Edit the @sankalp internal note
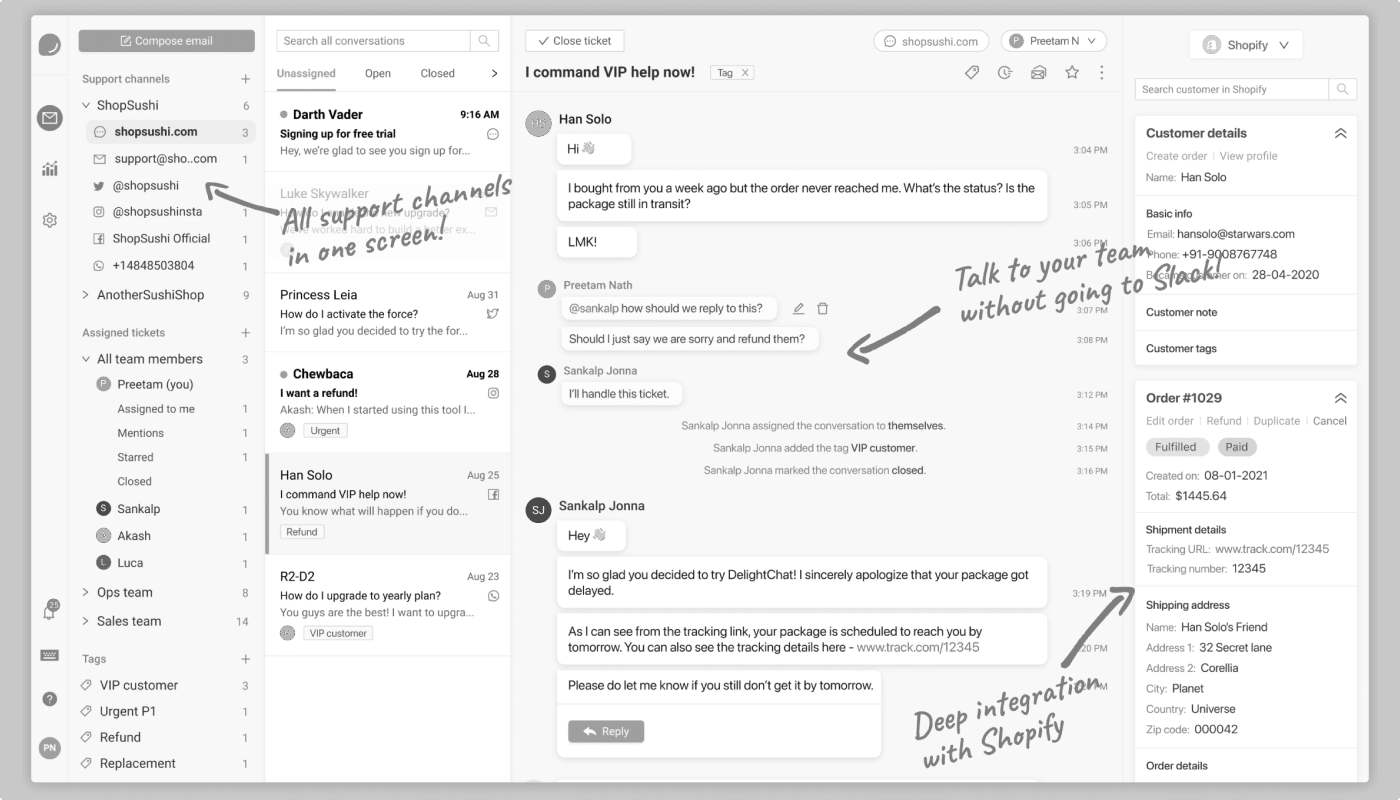Image resolution: width=1400 pixels, height=800 pixels. click(798, 309)
